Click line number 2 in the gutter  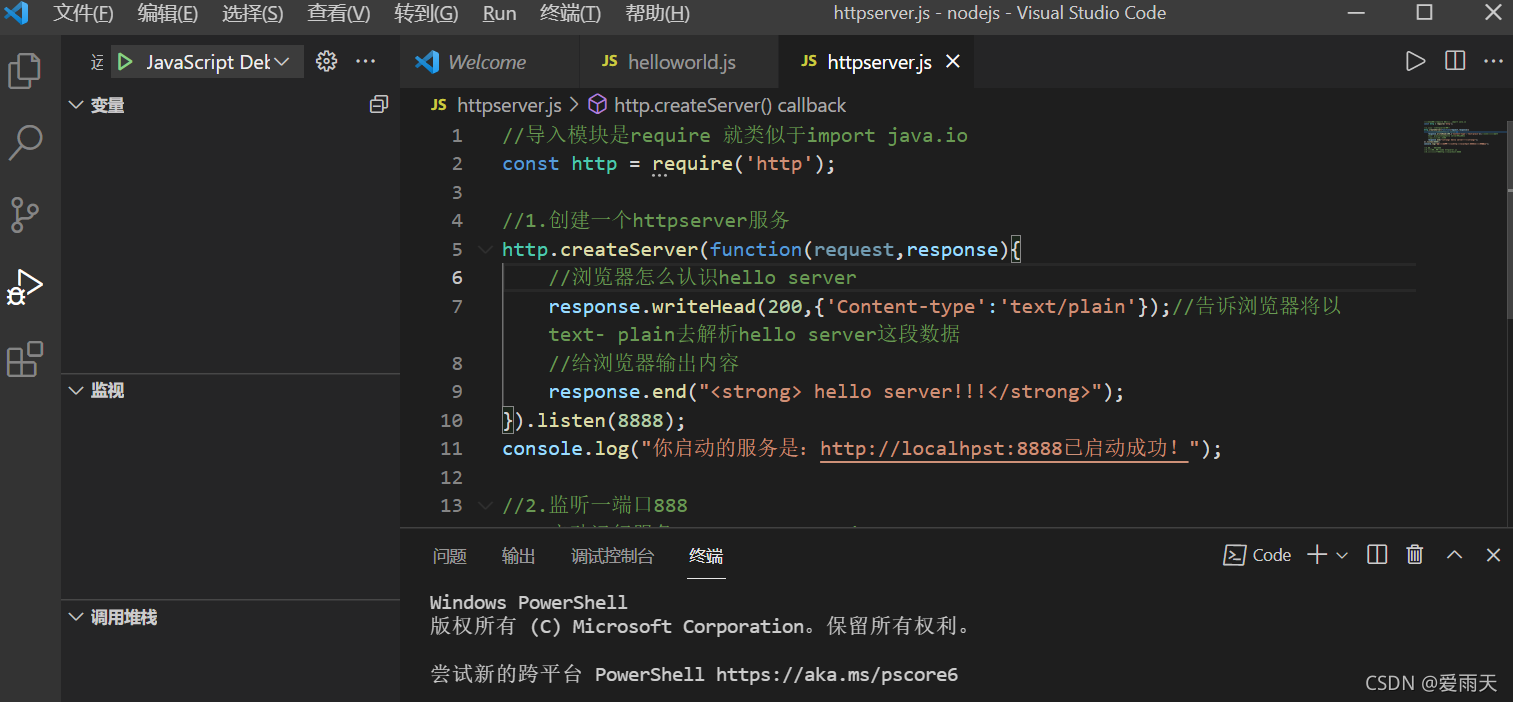457,163
